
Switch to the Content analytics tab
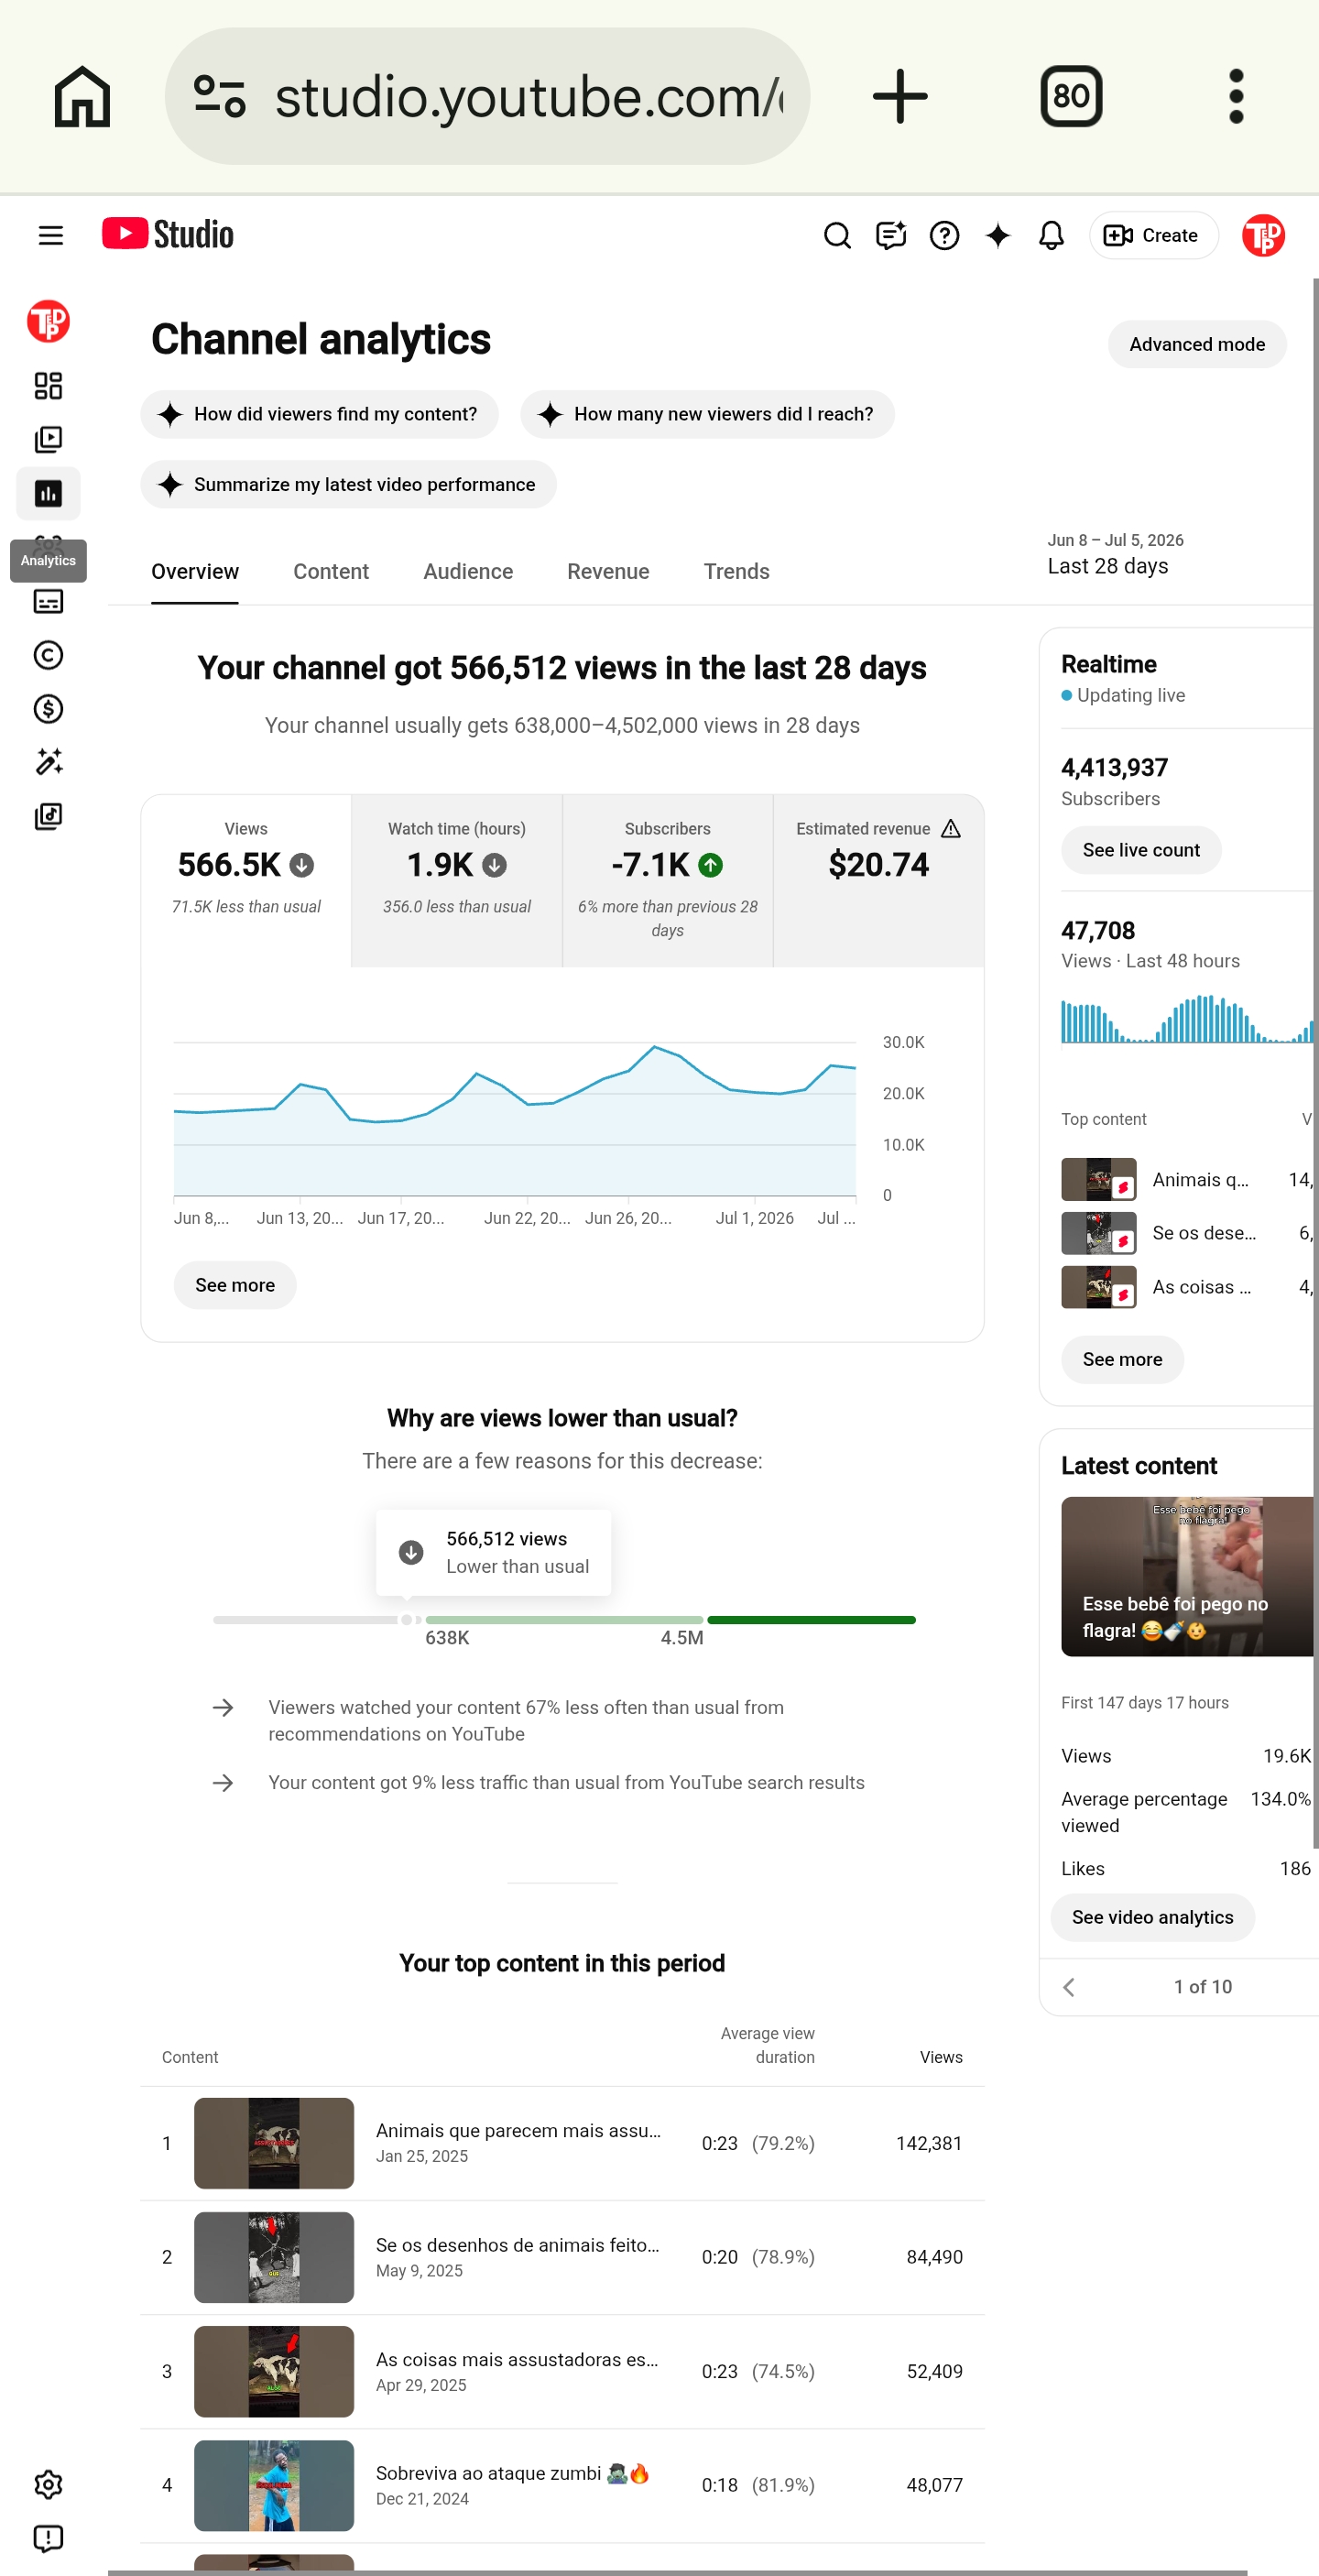tap(331, 571)
